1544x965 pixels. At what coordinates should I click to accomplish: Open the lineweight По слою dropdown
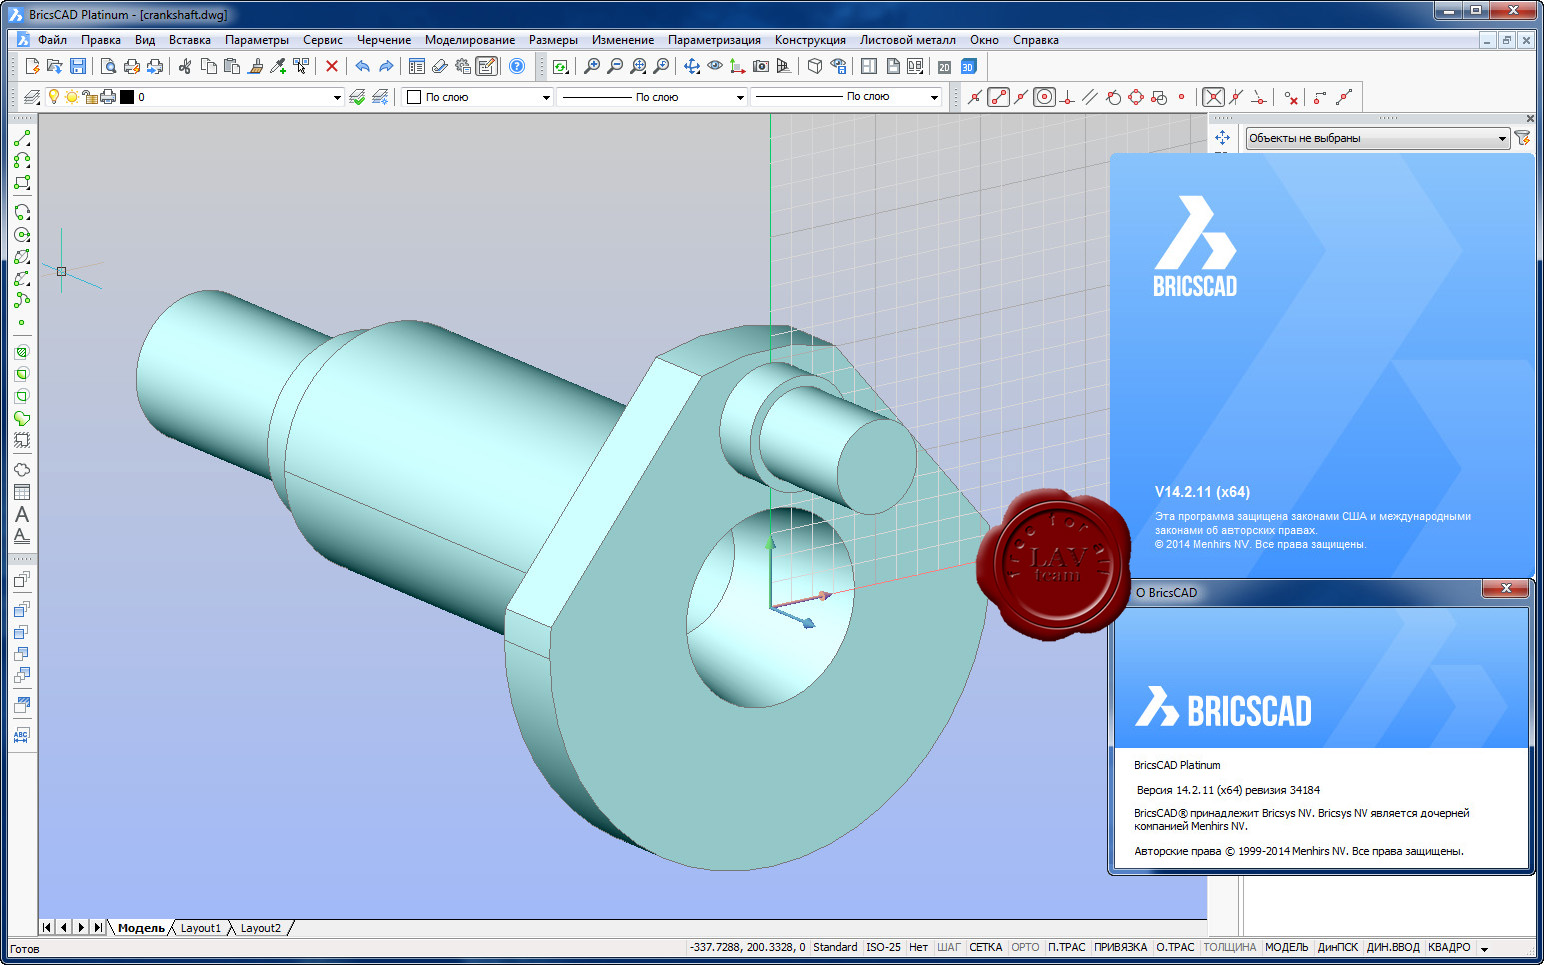pyautogui.click(x=934, y=97)
